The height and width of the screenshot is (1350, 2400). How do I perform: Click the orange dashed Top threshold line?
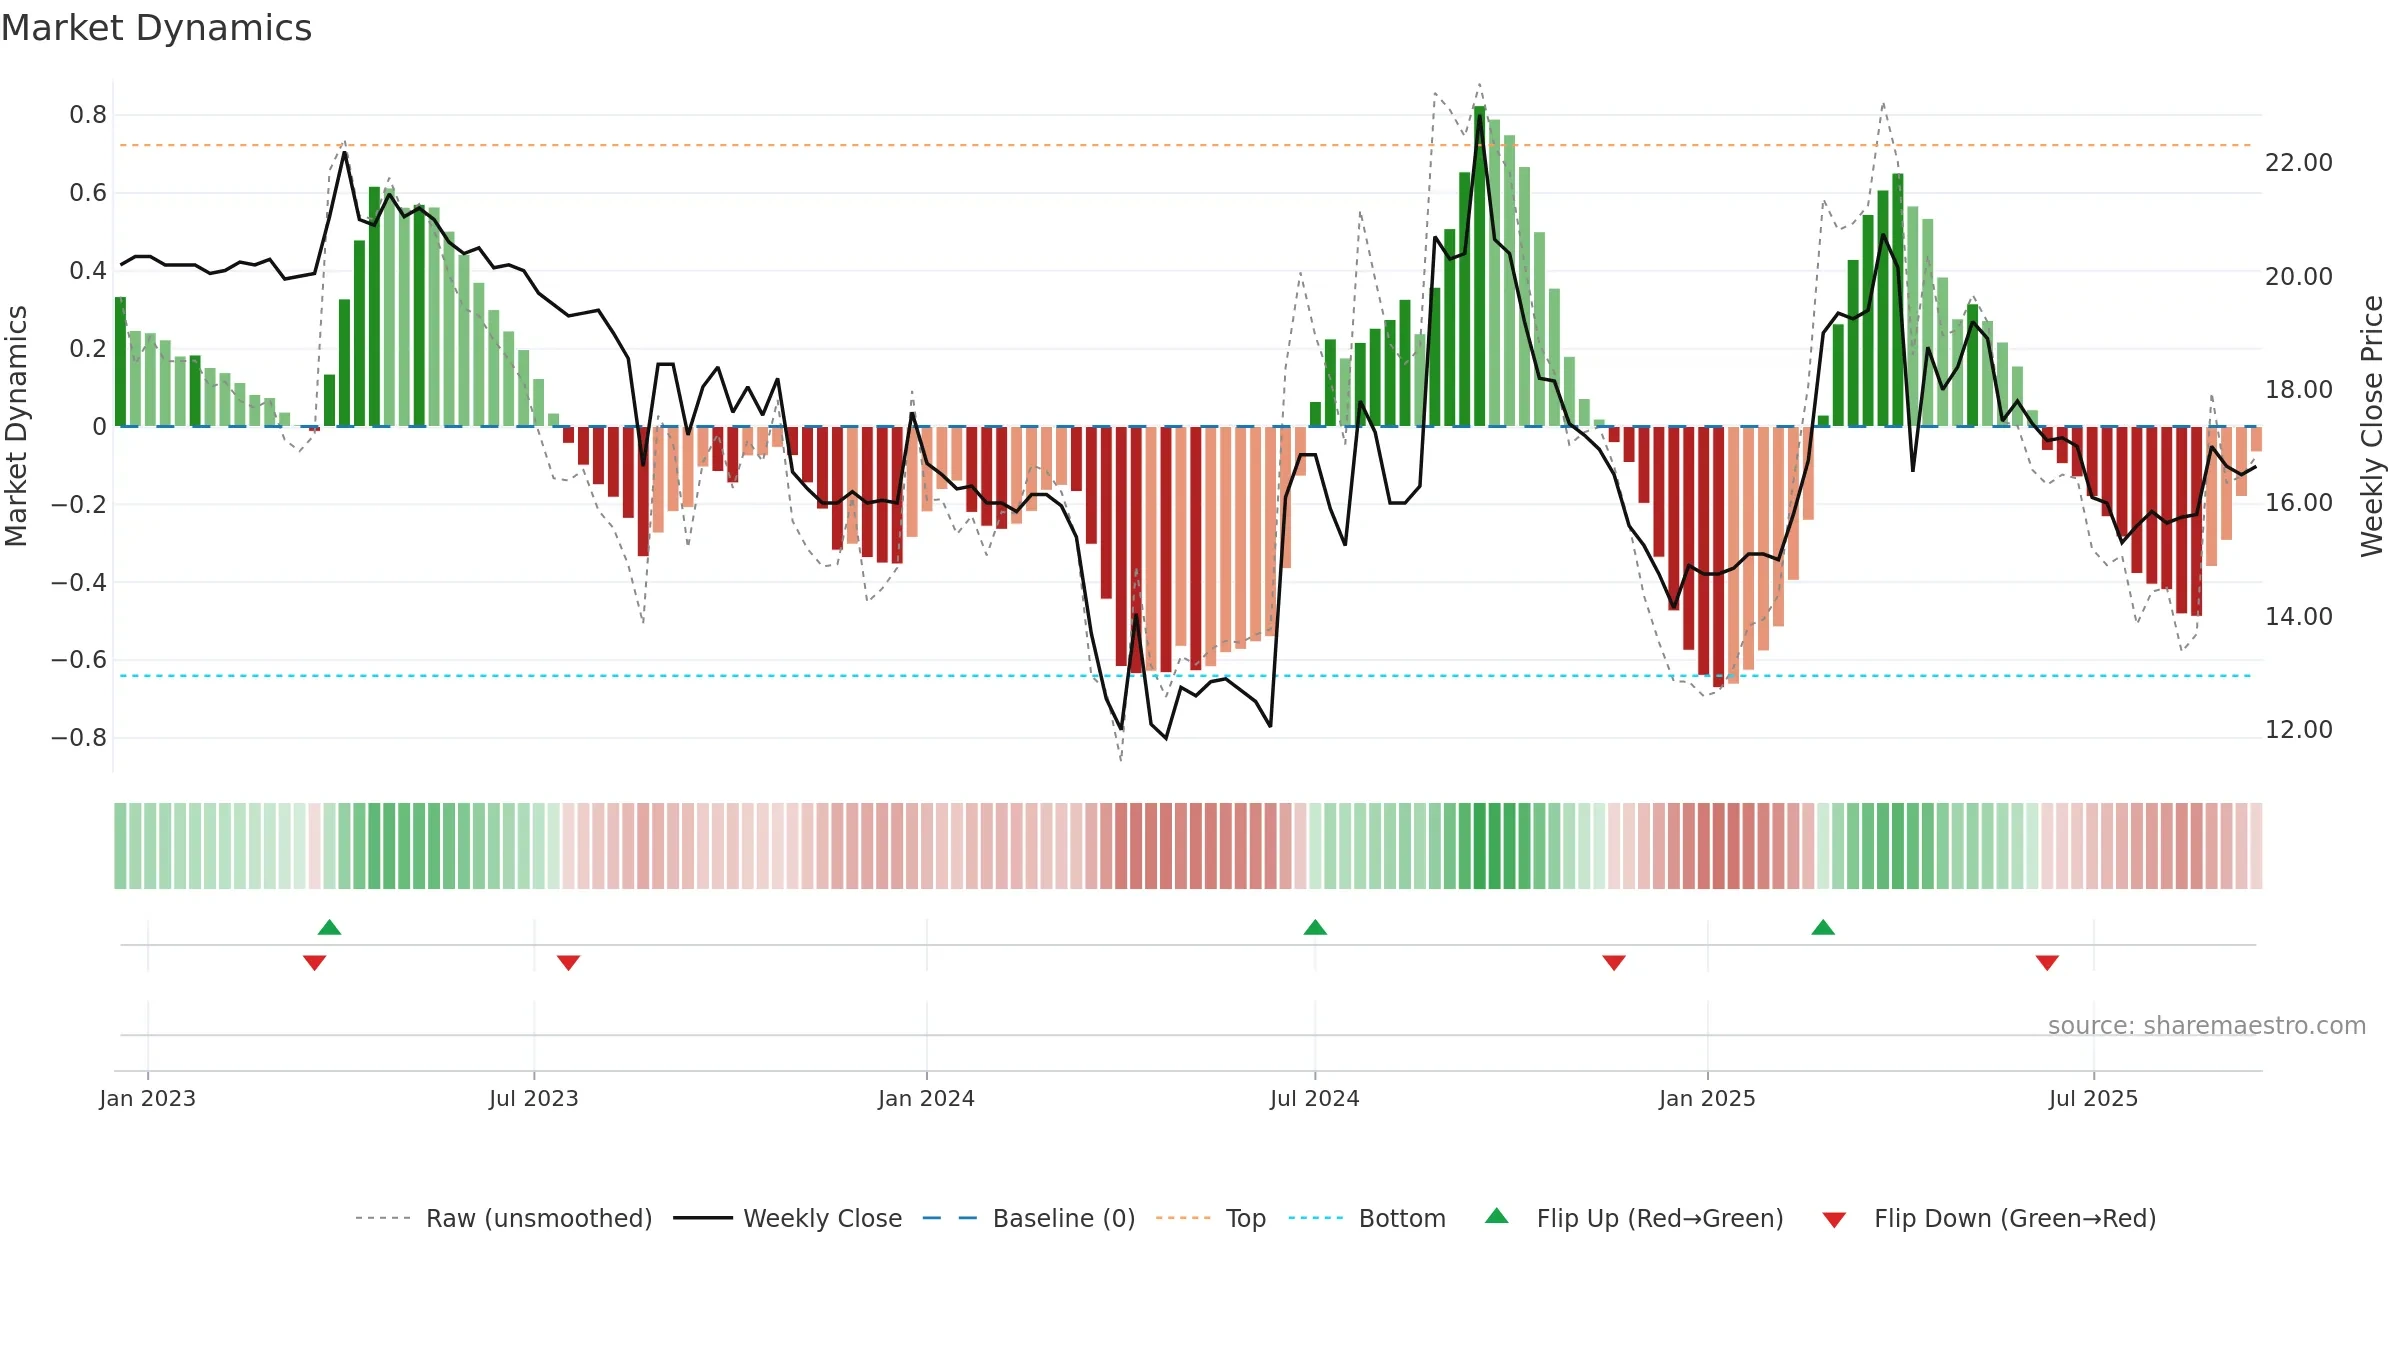(x=1186, y=145)
